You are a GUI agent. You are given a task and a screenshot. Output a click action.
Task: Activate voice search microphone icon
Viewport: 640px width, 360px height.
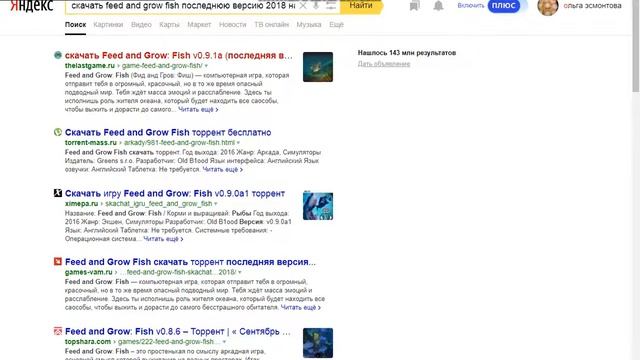[316, 5]
